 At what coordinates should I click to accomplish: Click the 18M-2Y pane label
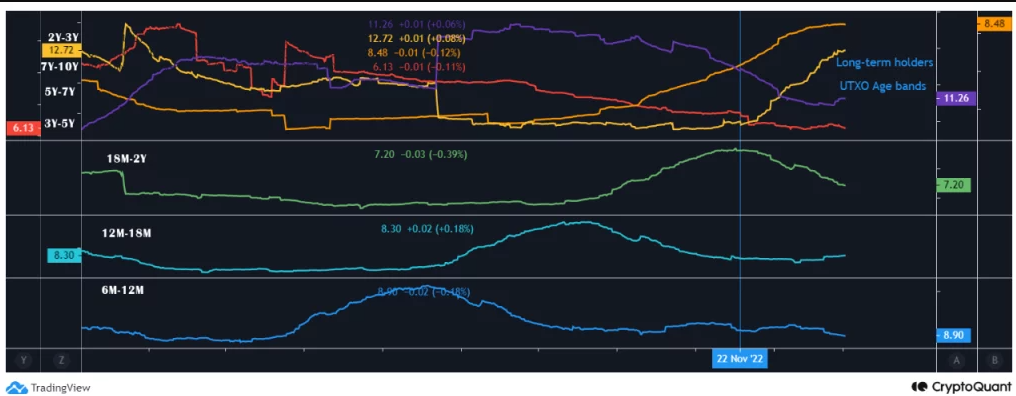coord(126,158)
